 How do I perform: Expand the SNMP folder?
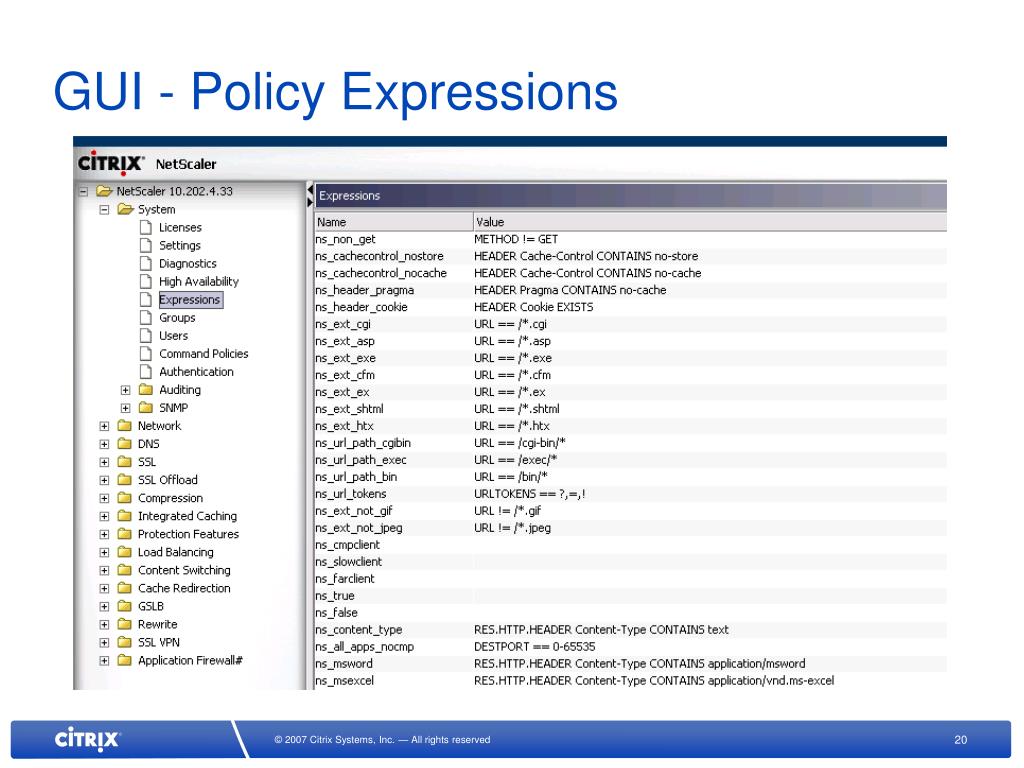(x=125, y=408)
